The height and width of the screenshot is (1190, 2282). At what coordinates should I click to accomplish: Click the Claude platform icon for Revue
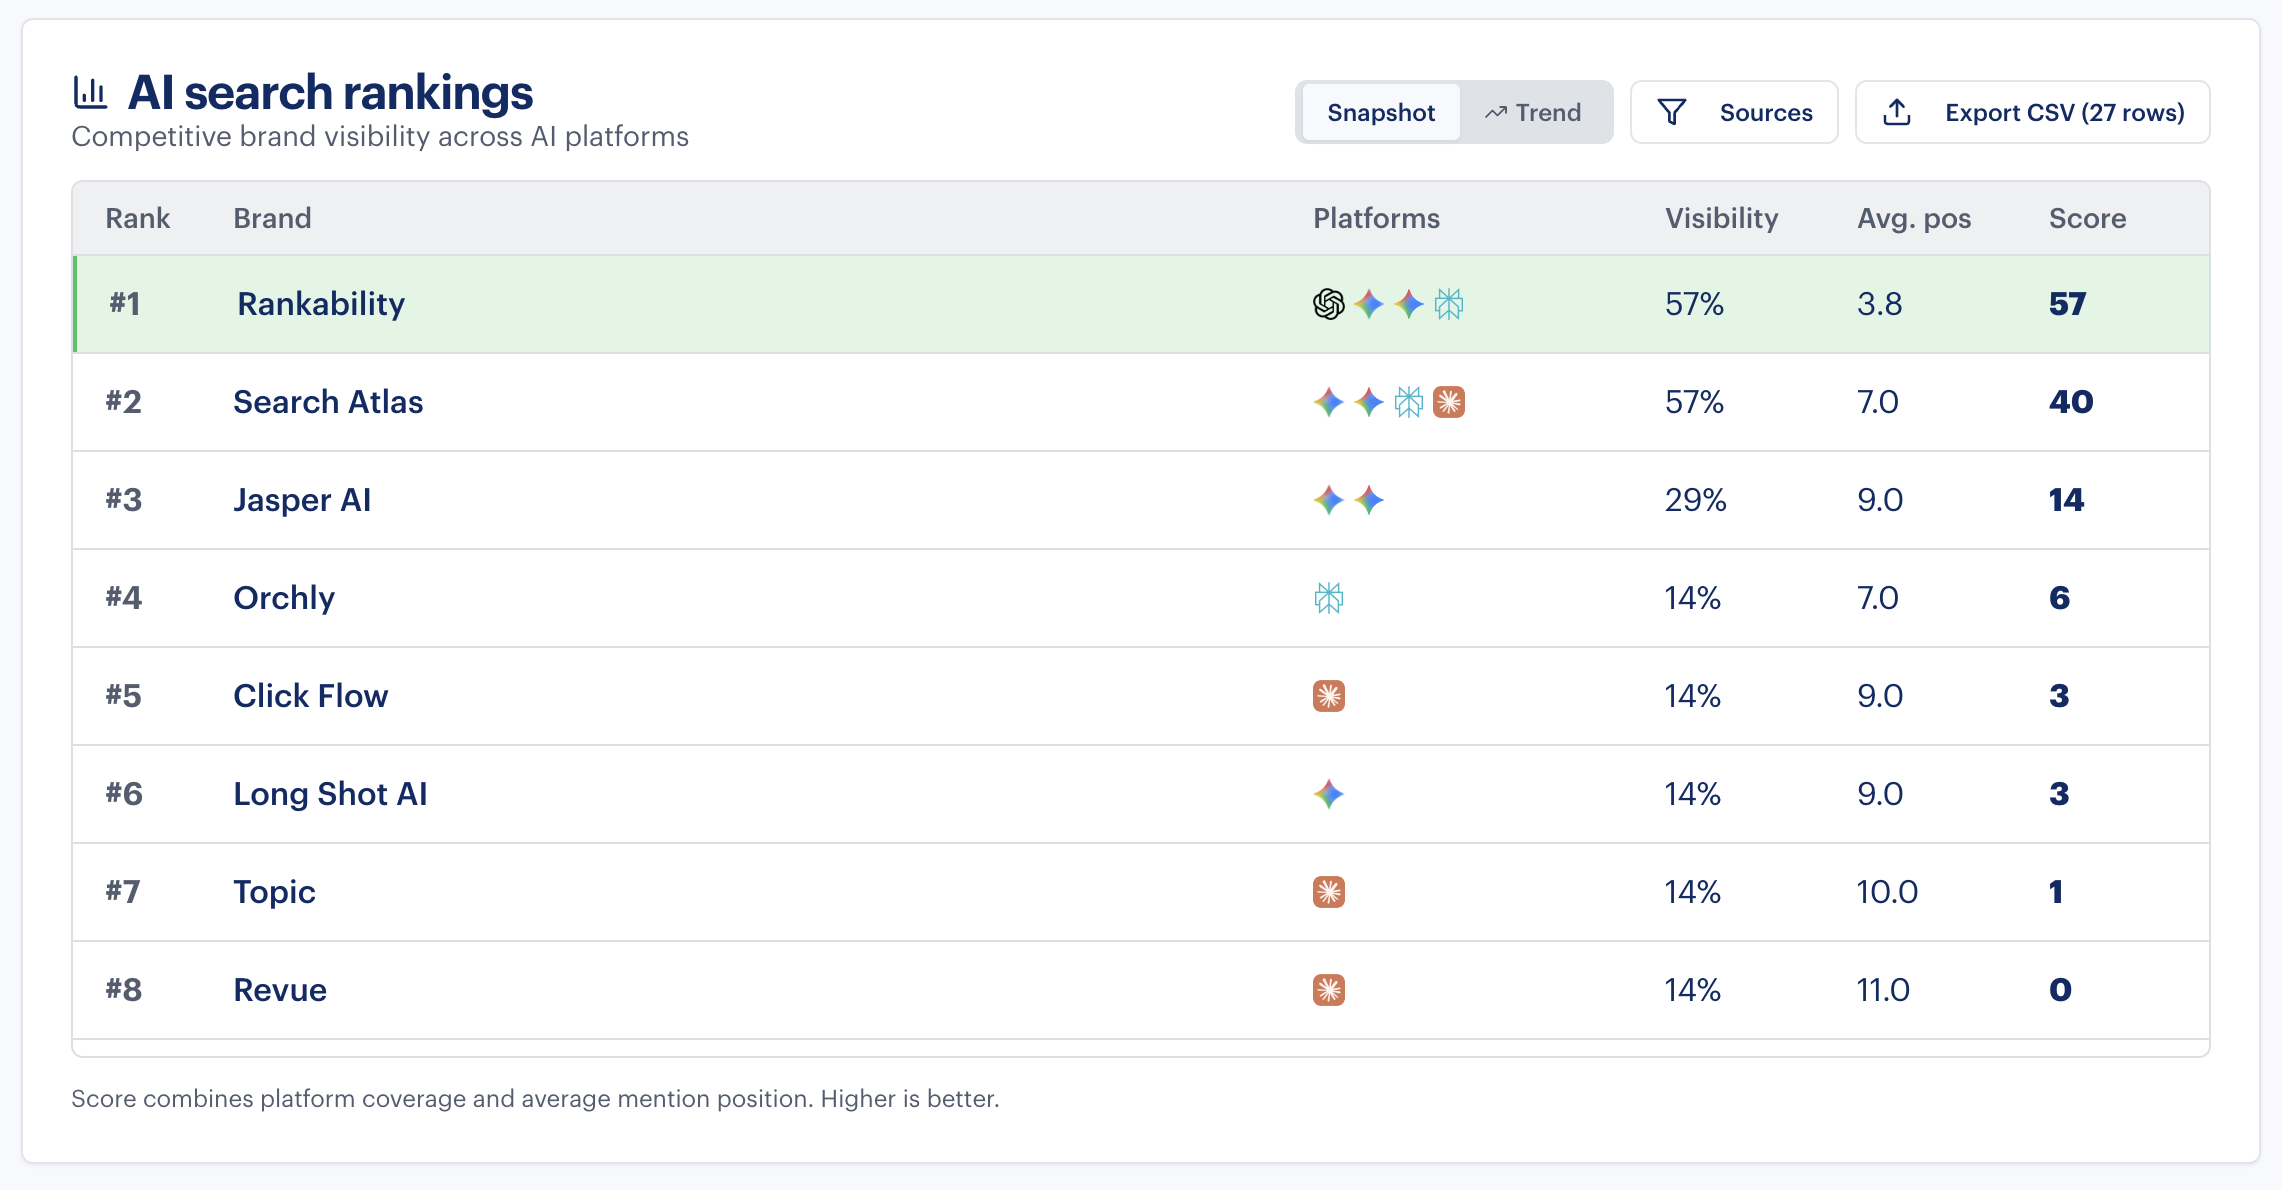tap(1328, 989)
